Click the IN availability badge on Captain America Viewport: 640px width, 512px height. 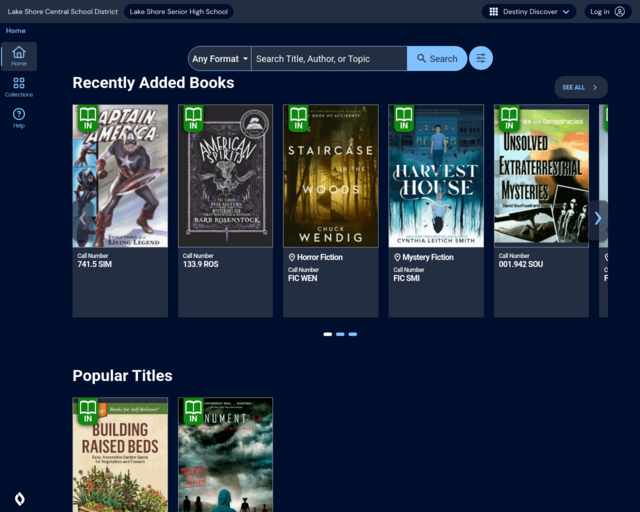coord(88,118)
